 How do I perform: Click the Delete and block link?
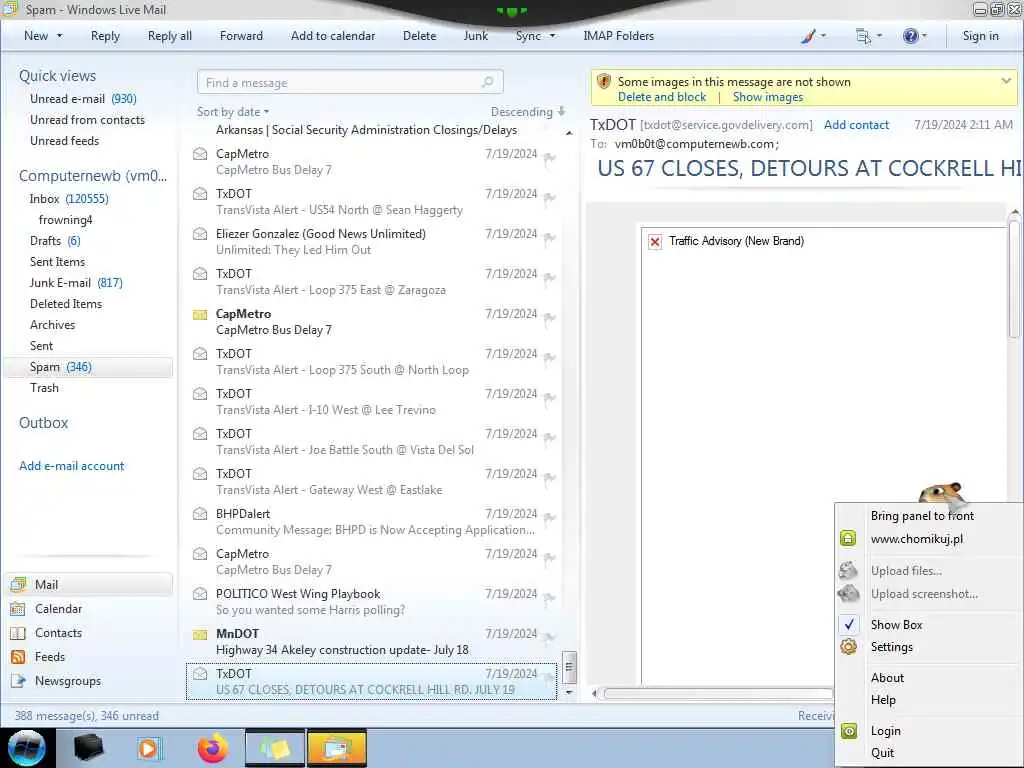pos(662,97)
